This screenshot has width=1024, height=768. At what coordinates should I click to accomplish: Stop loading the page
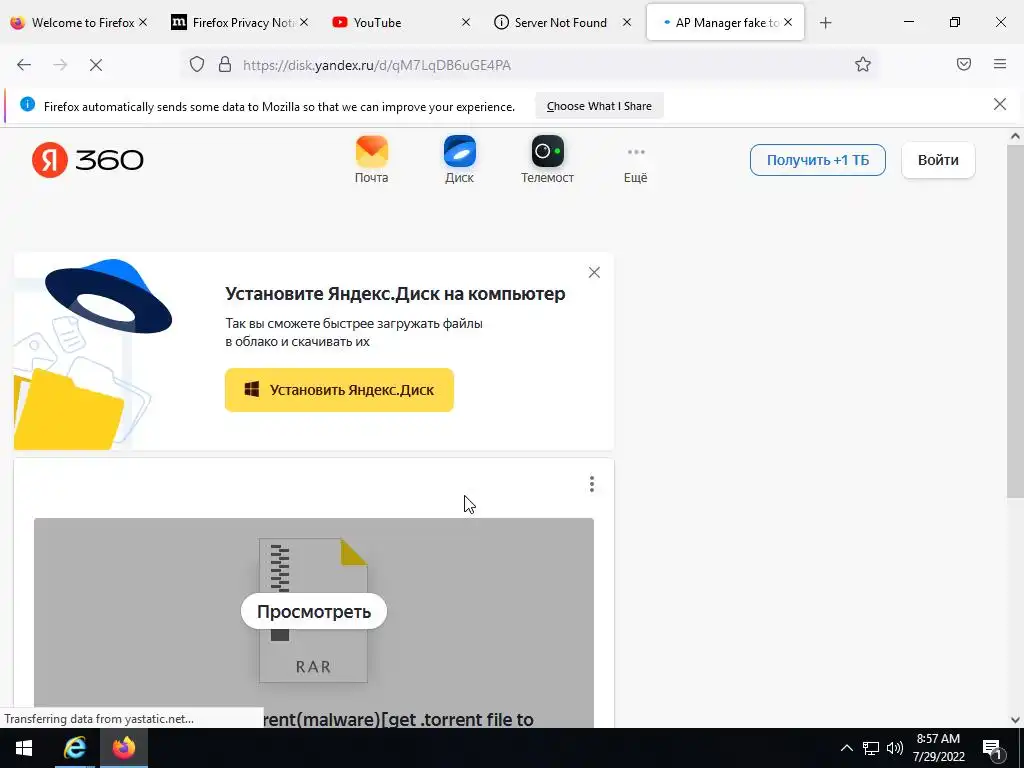point(95,65)
